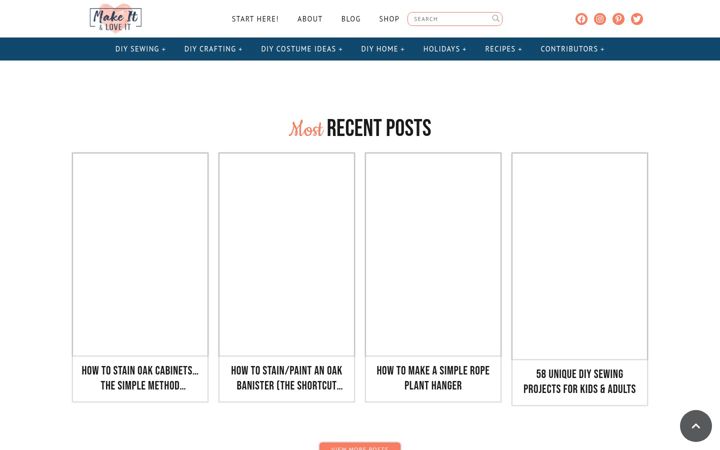Open 58 Unique DIY Sewing Projects title
The image size is (720, 450).
[579, 382]
